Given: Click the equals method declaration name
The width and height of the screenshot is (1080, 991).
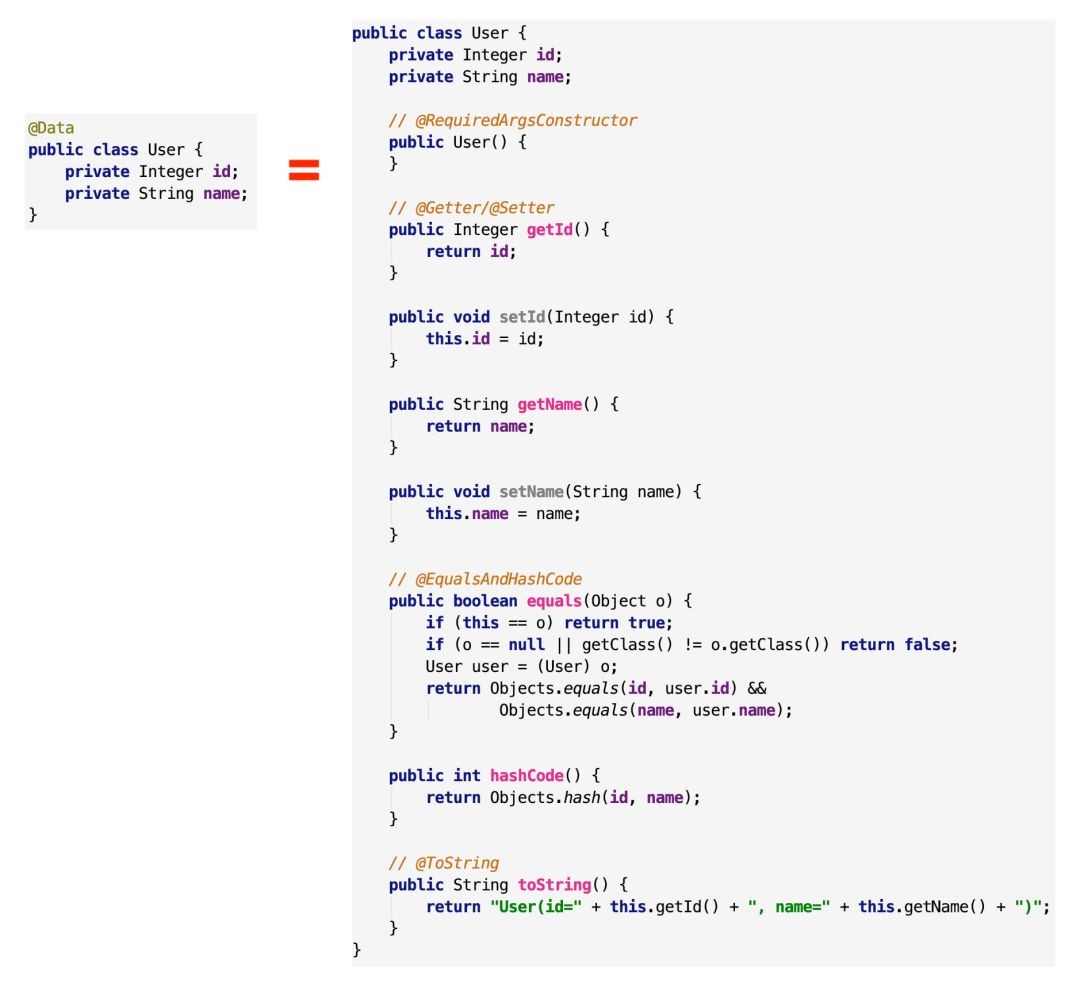Looking at the screenshot, I should (554, 601).
